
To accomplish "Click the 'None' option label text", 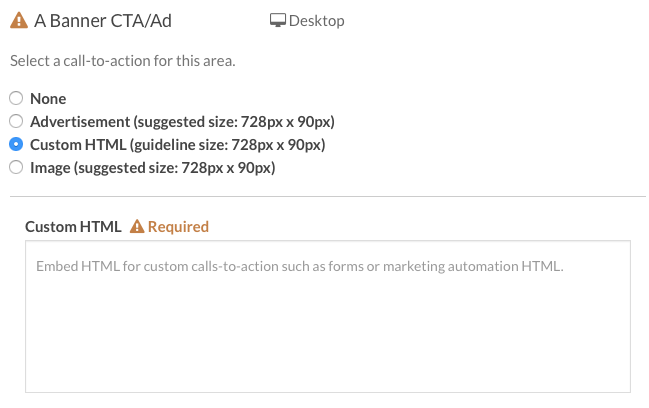I will tap(48, 98).
